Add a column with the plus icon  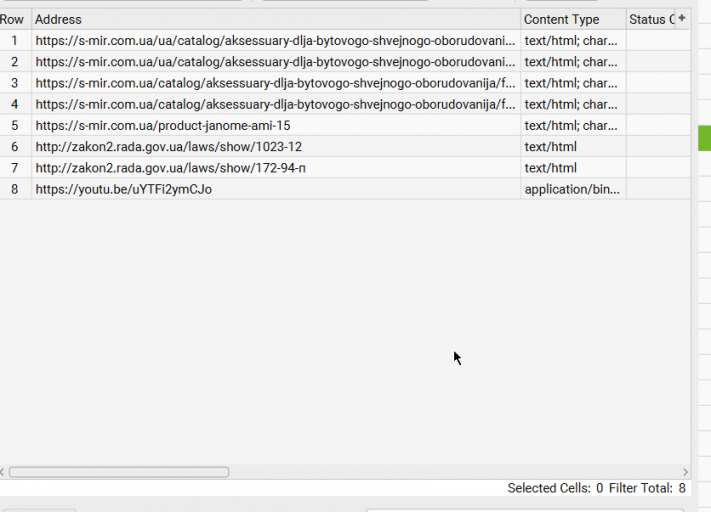coord(682,19)
